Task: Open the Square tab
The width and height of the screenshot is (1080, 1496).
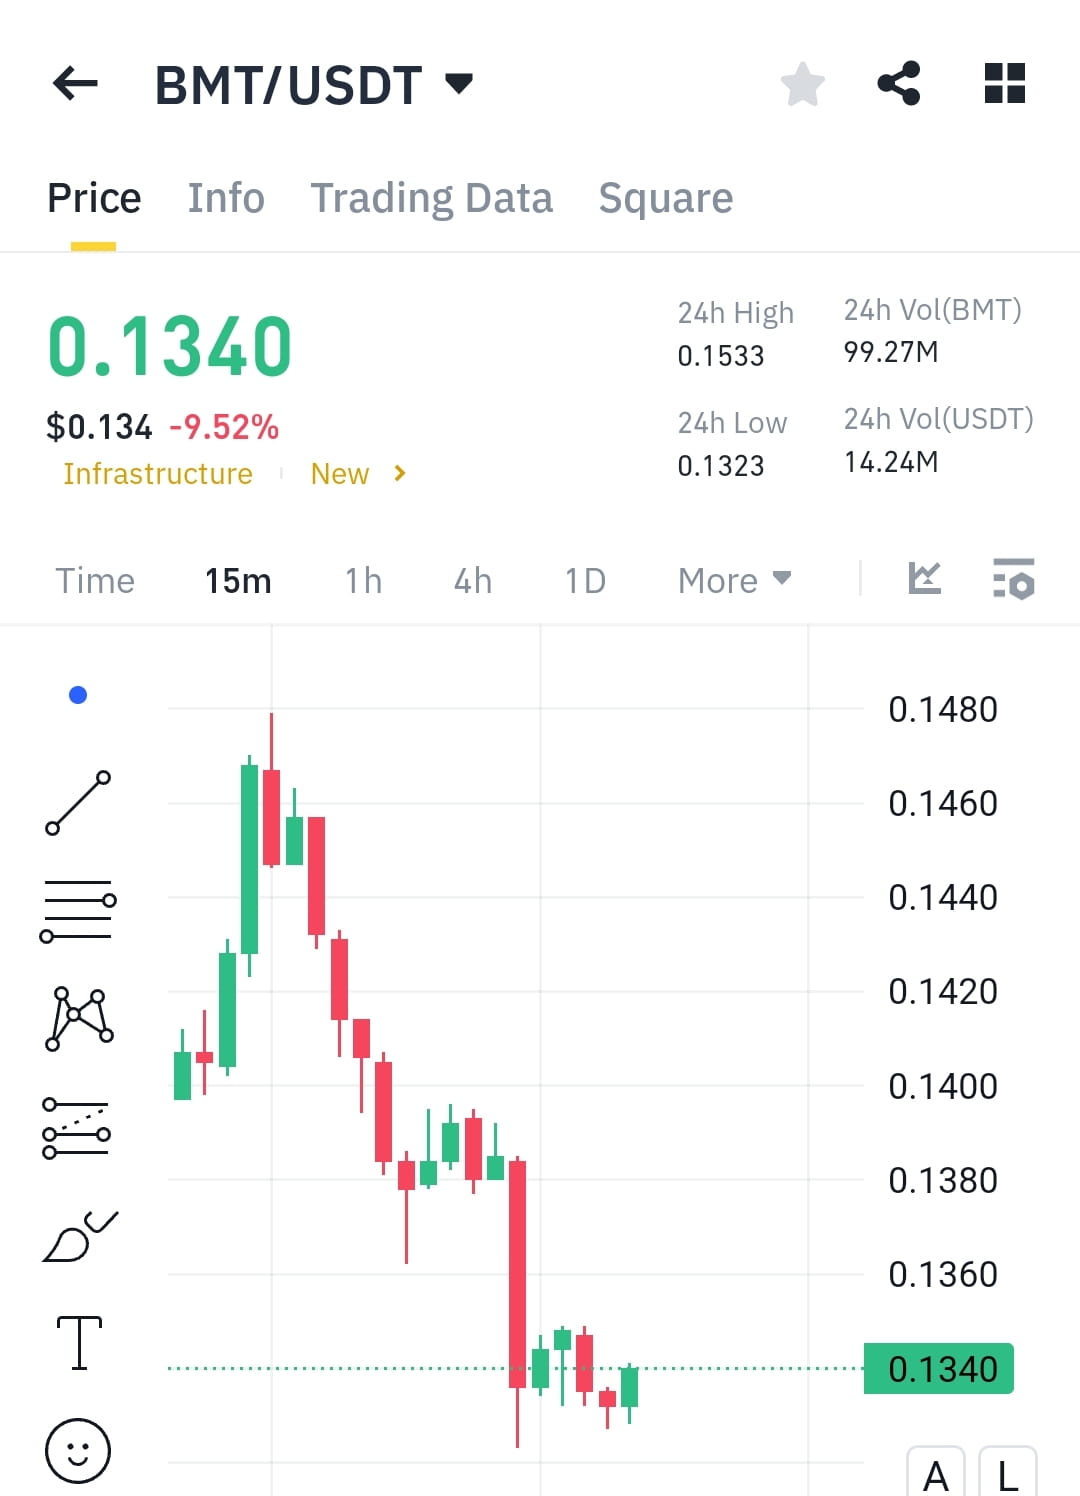Action: coord(665,198)
